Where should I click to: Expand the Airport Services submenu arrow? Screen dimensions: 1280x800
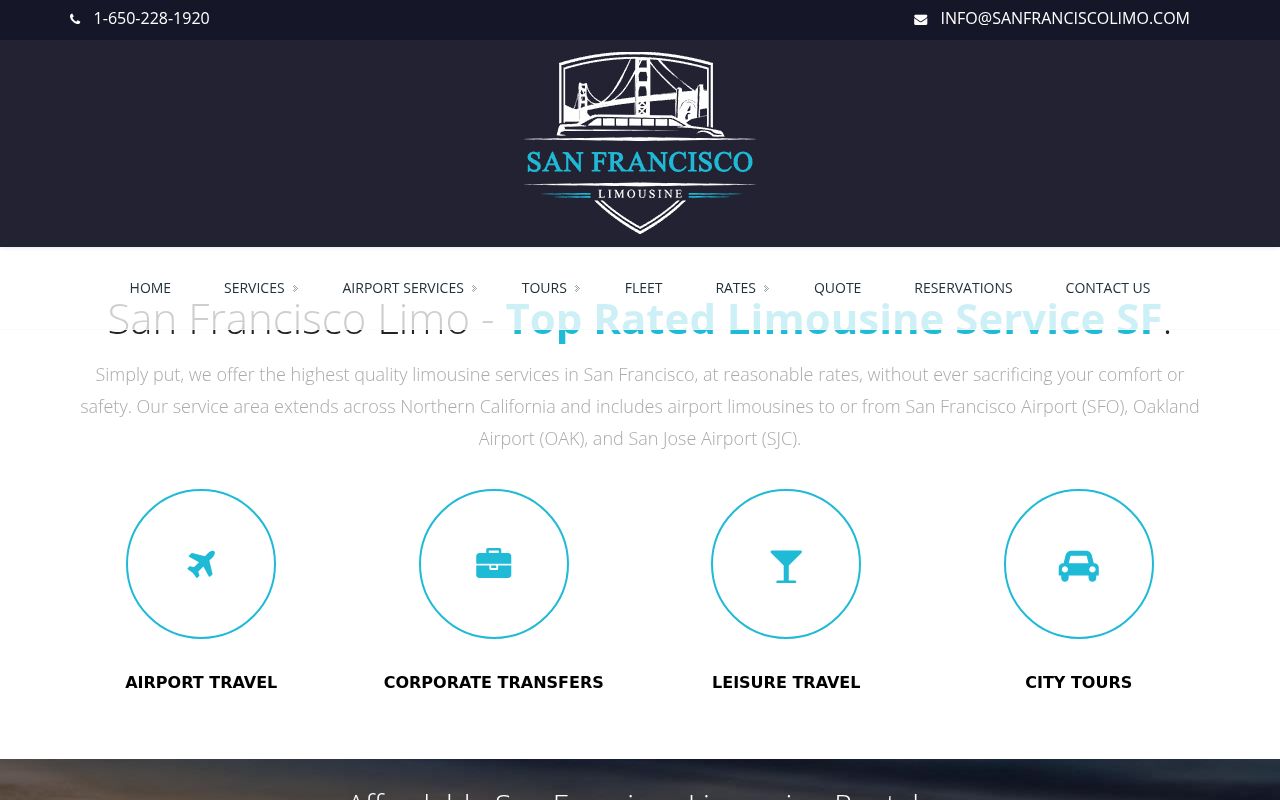tap(475, 289)
